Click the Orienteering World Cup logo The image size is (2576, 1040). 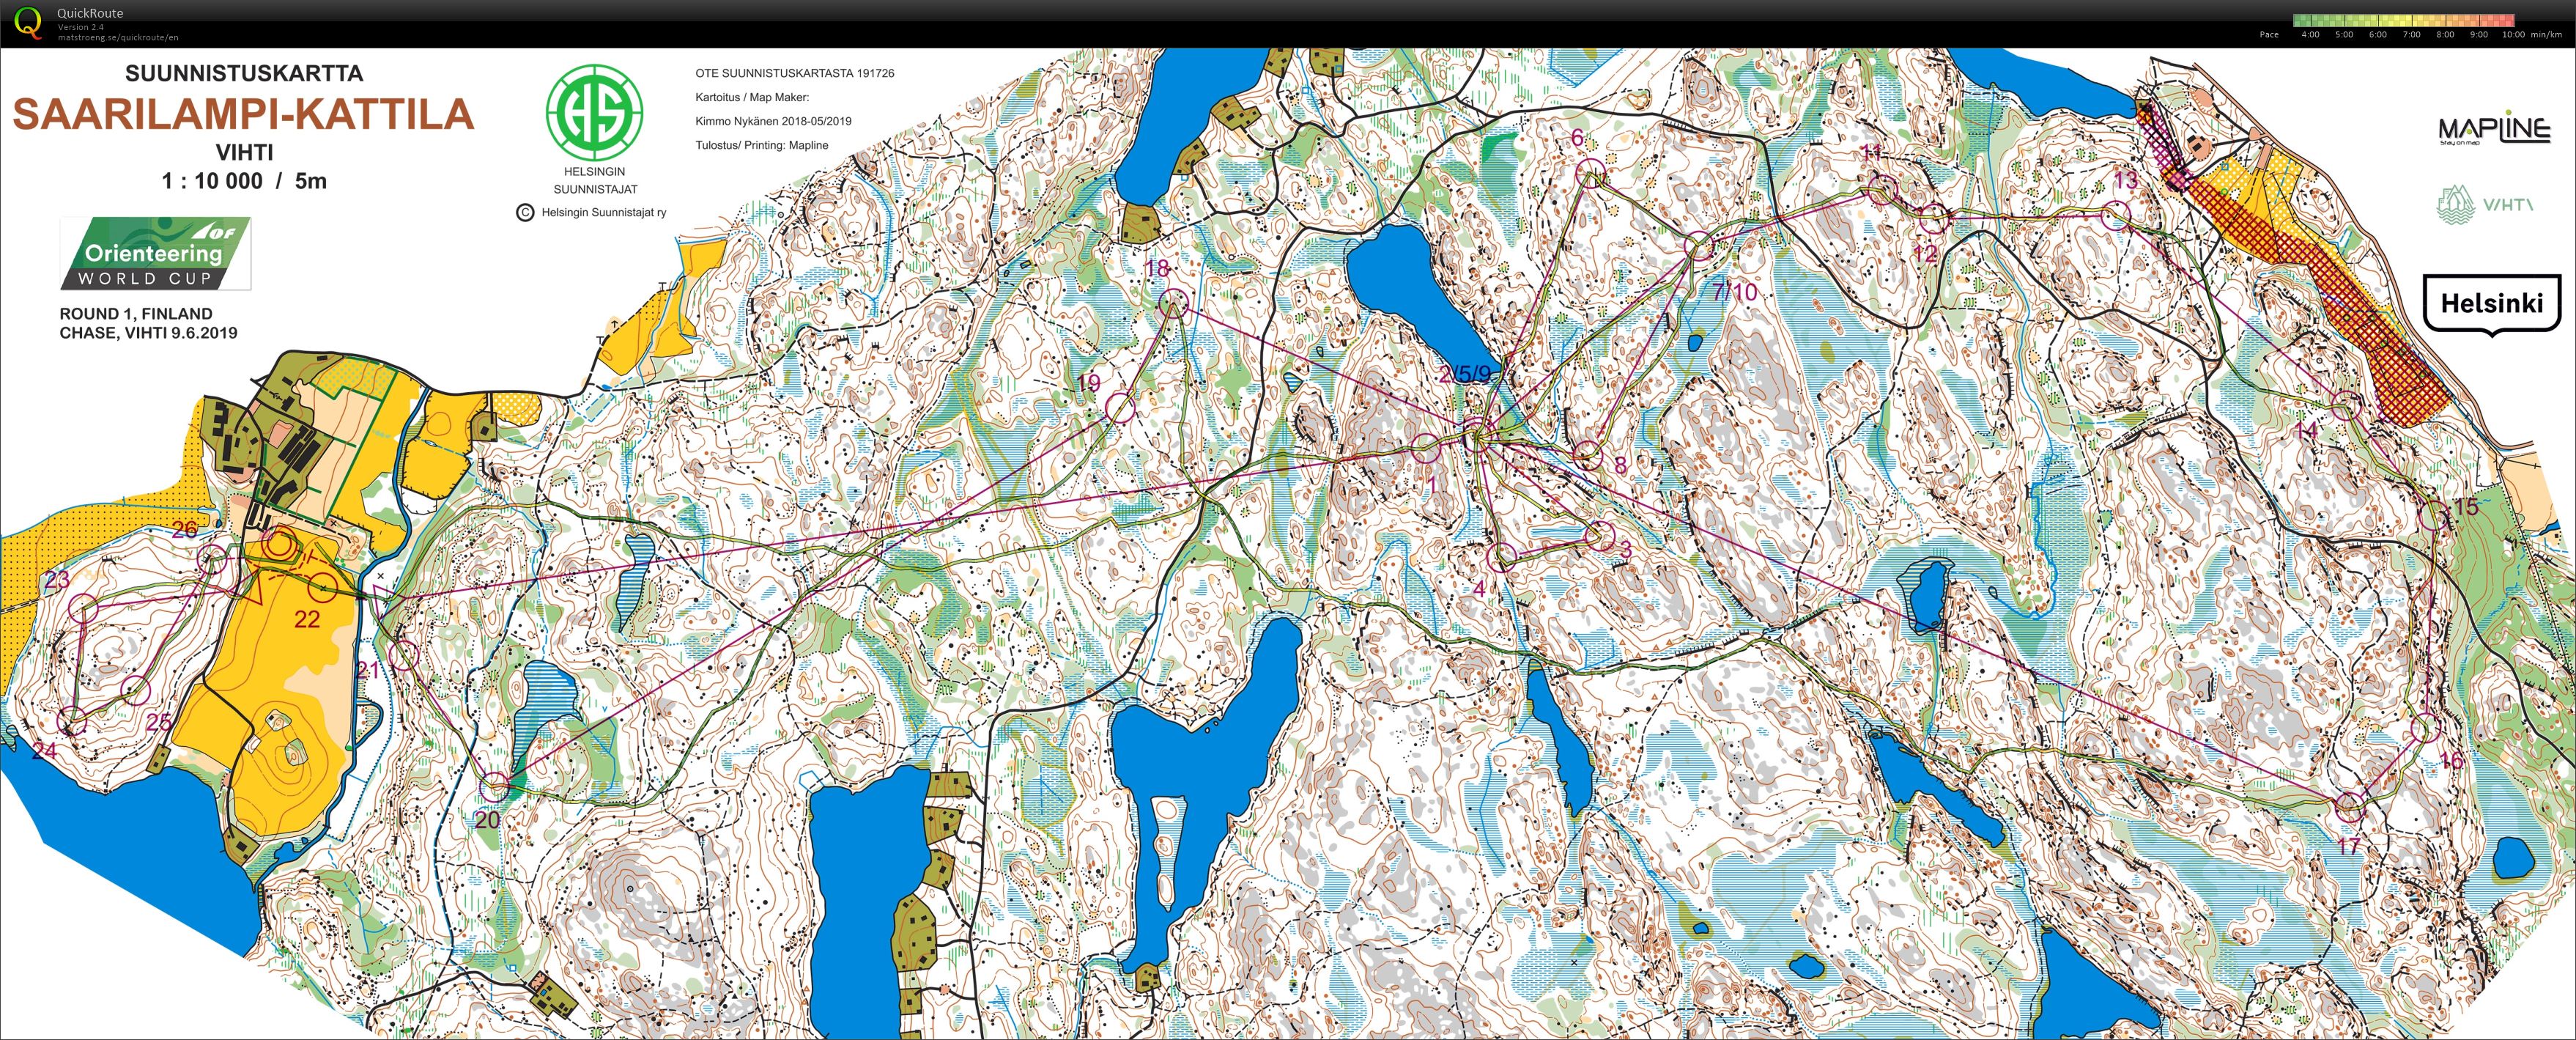pos(155,254)
